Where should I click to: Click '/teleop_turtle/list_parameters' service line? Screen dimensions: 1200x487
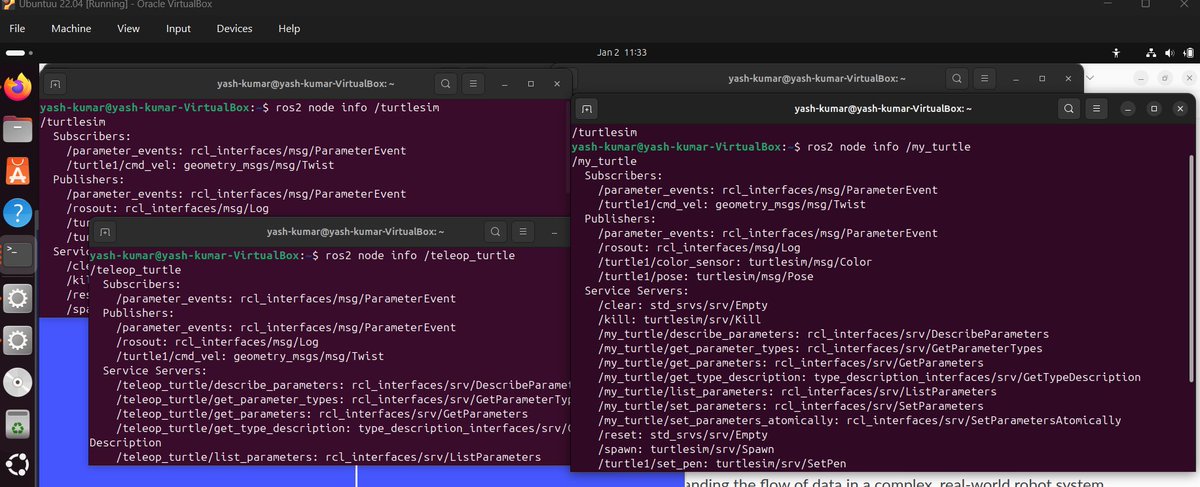pyautogui.click(x=329, y=457)
